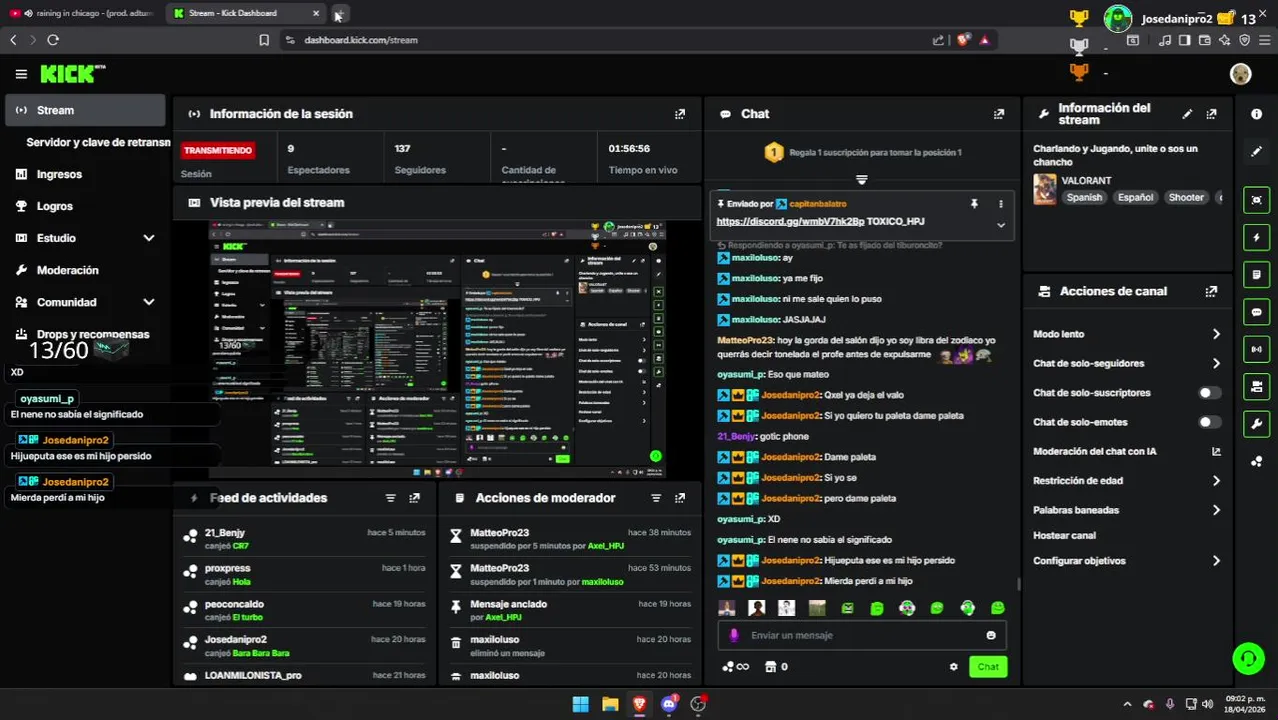This screenshot has height=720, width=1278.
Task: Send the message with the green Chat button
Action: 988,667
